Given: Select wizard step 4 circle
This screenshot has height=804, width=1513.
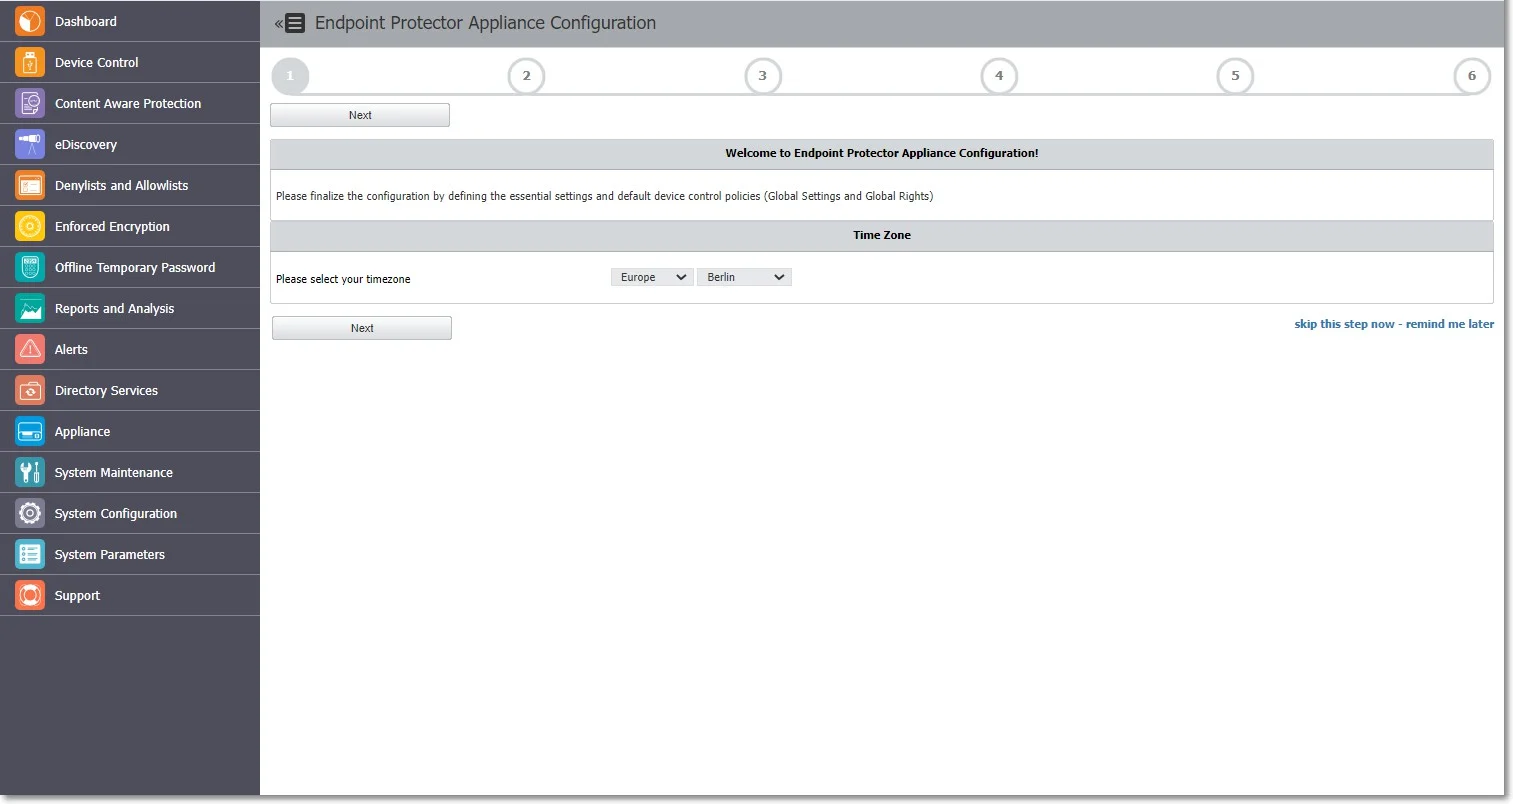Looking at the screenshot, I should coord(999,76).
